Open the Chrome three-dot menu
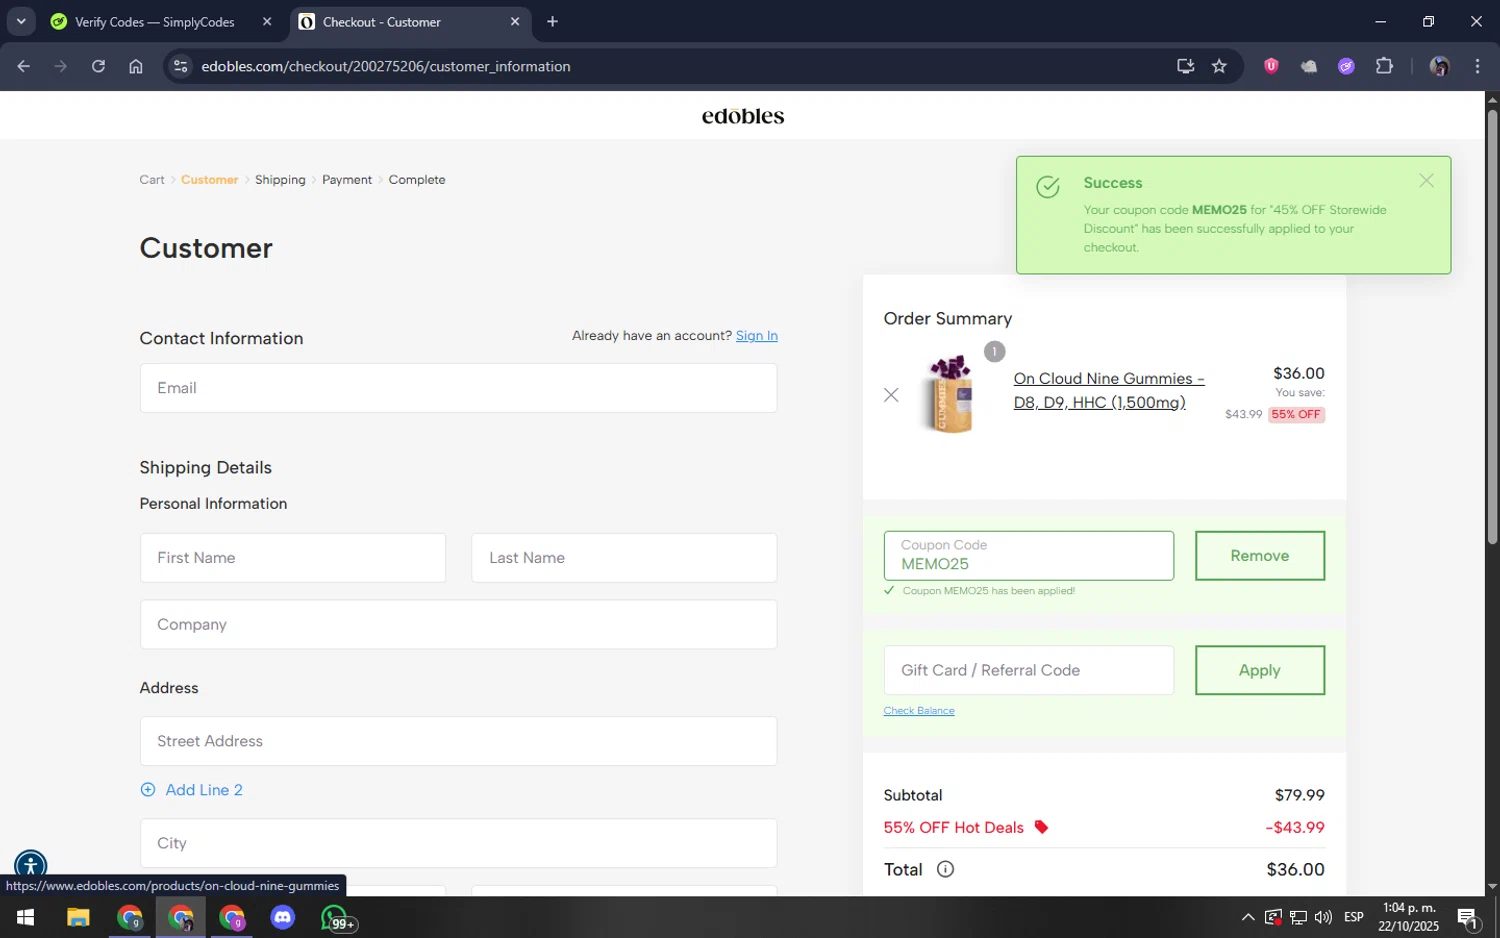The image size is (1500, 938). (x=1477, y=66)
